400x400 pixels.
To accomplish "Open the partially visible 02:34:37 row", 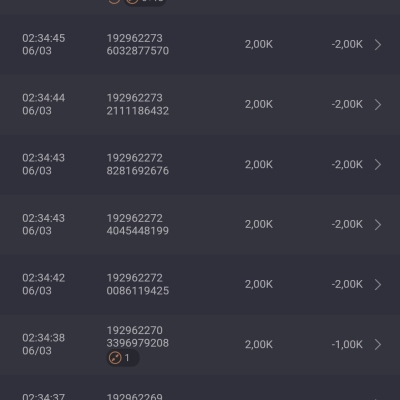I will tap(200, 392).
